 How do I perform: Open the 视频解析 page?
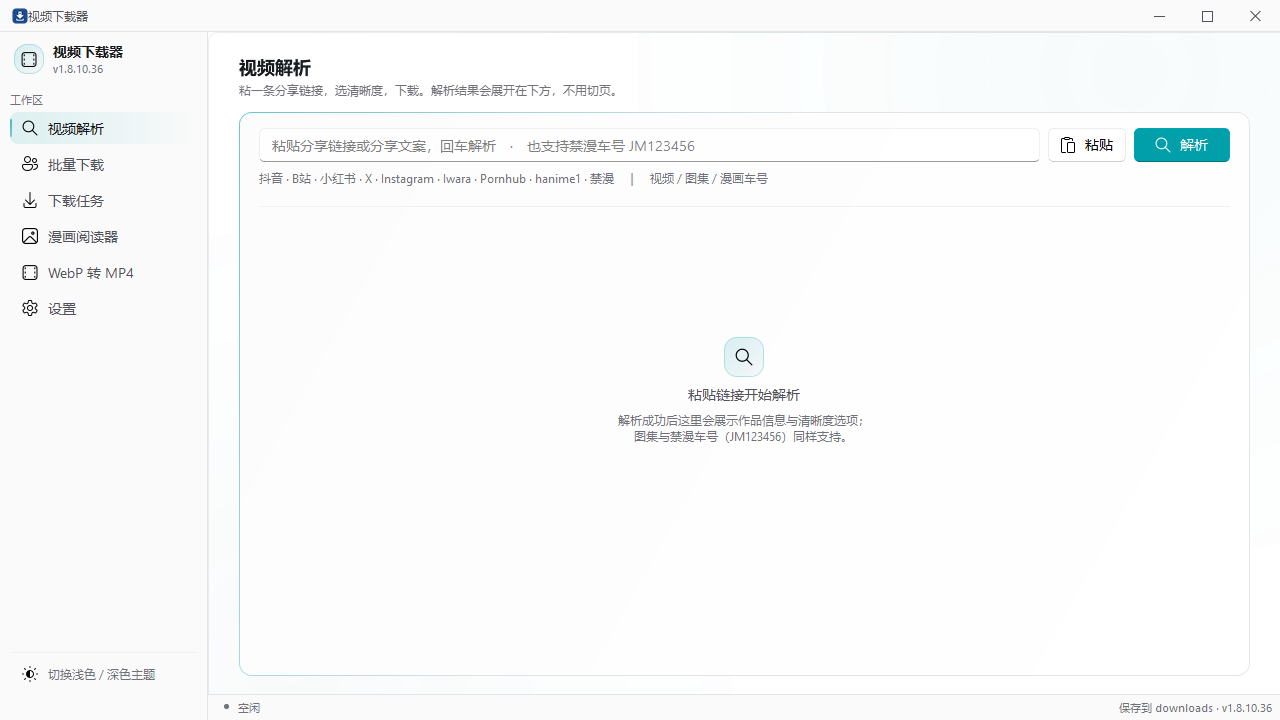104,129
